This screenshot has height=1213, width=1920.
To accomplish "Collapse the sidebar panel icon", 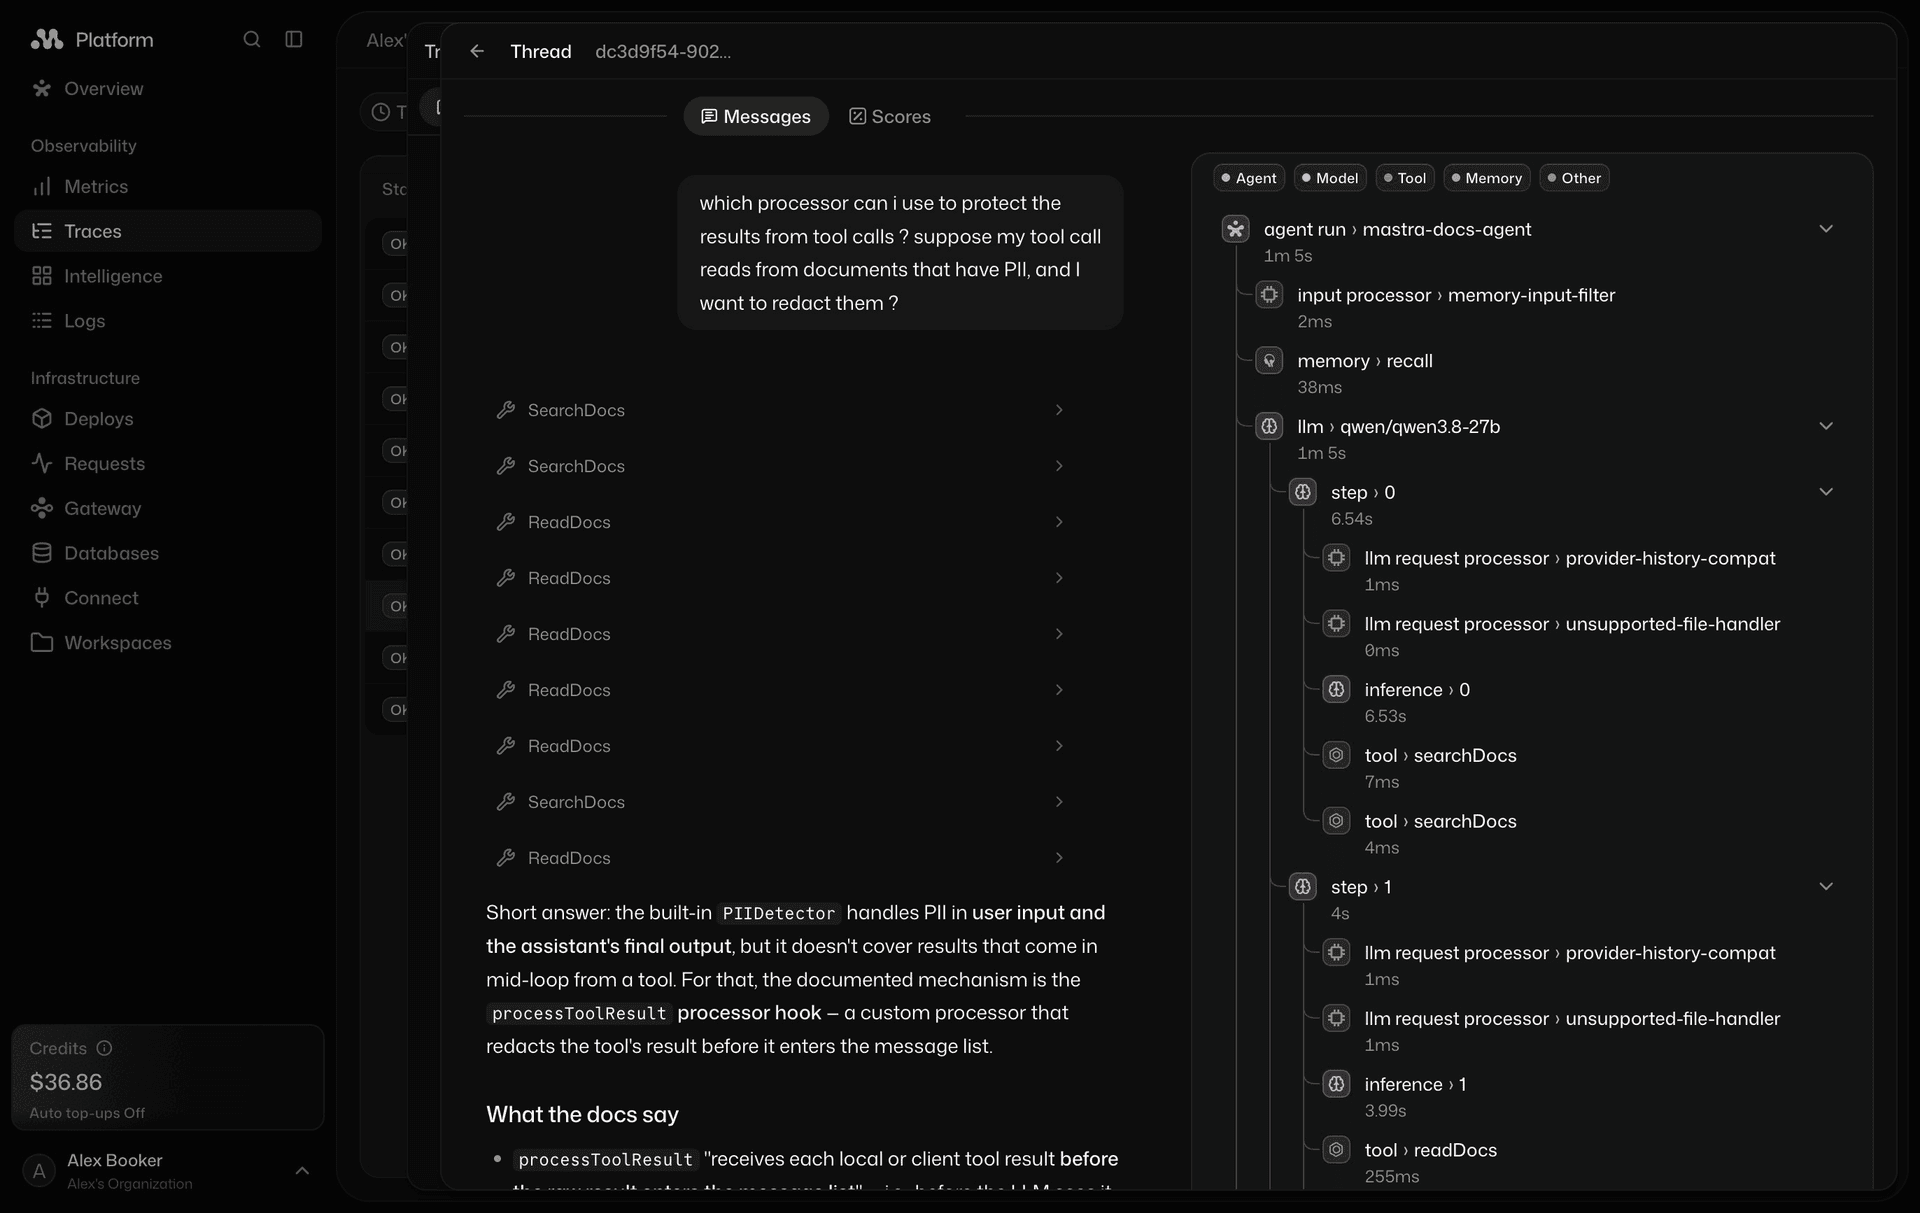I will 294,39.
